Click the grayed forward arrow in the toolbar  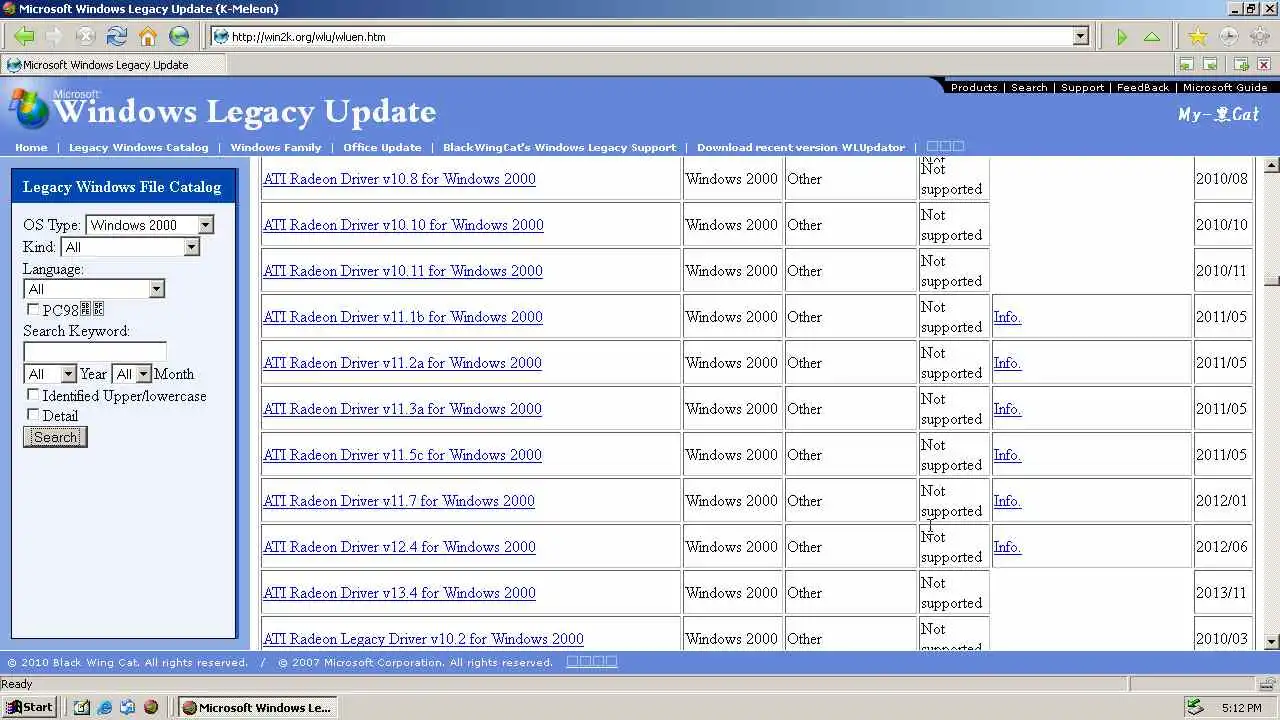pos(55,37)
